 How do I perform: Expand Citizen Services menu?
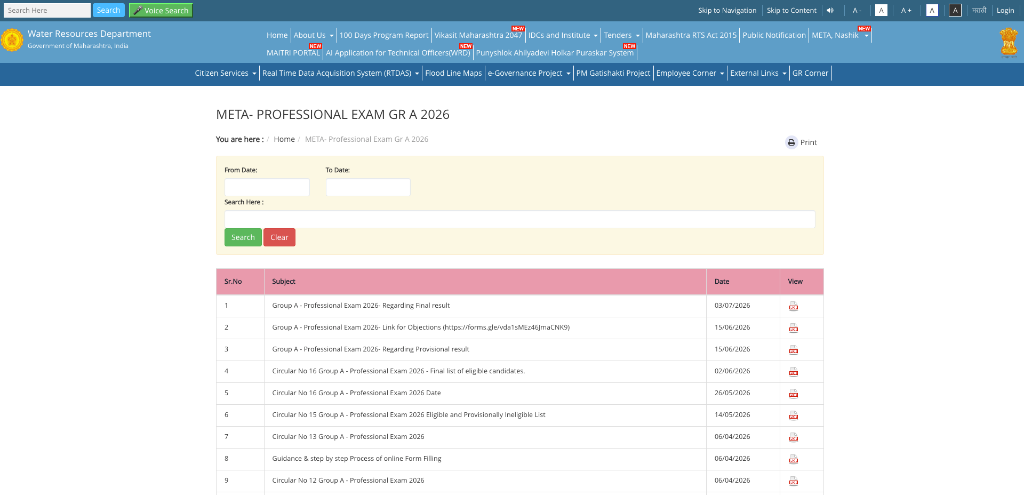coord(225,74)
